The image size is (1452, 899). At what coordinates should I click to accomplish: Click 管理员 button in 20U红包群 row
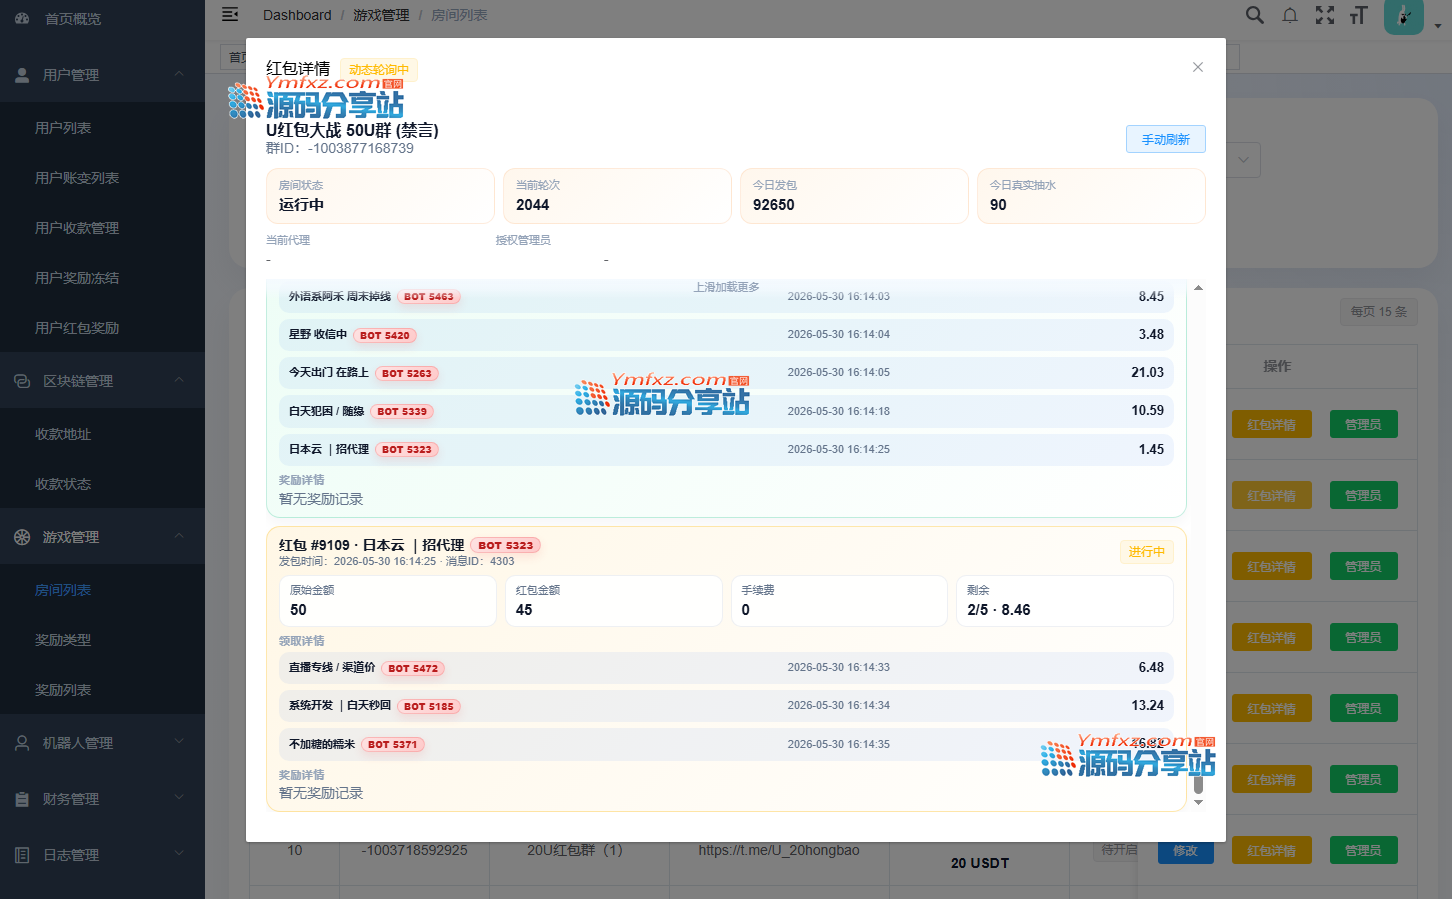tap(1363, 851)
